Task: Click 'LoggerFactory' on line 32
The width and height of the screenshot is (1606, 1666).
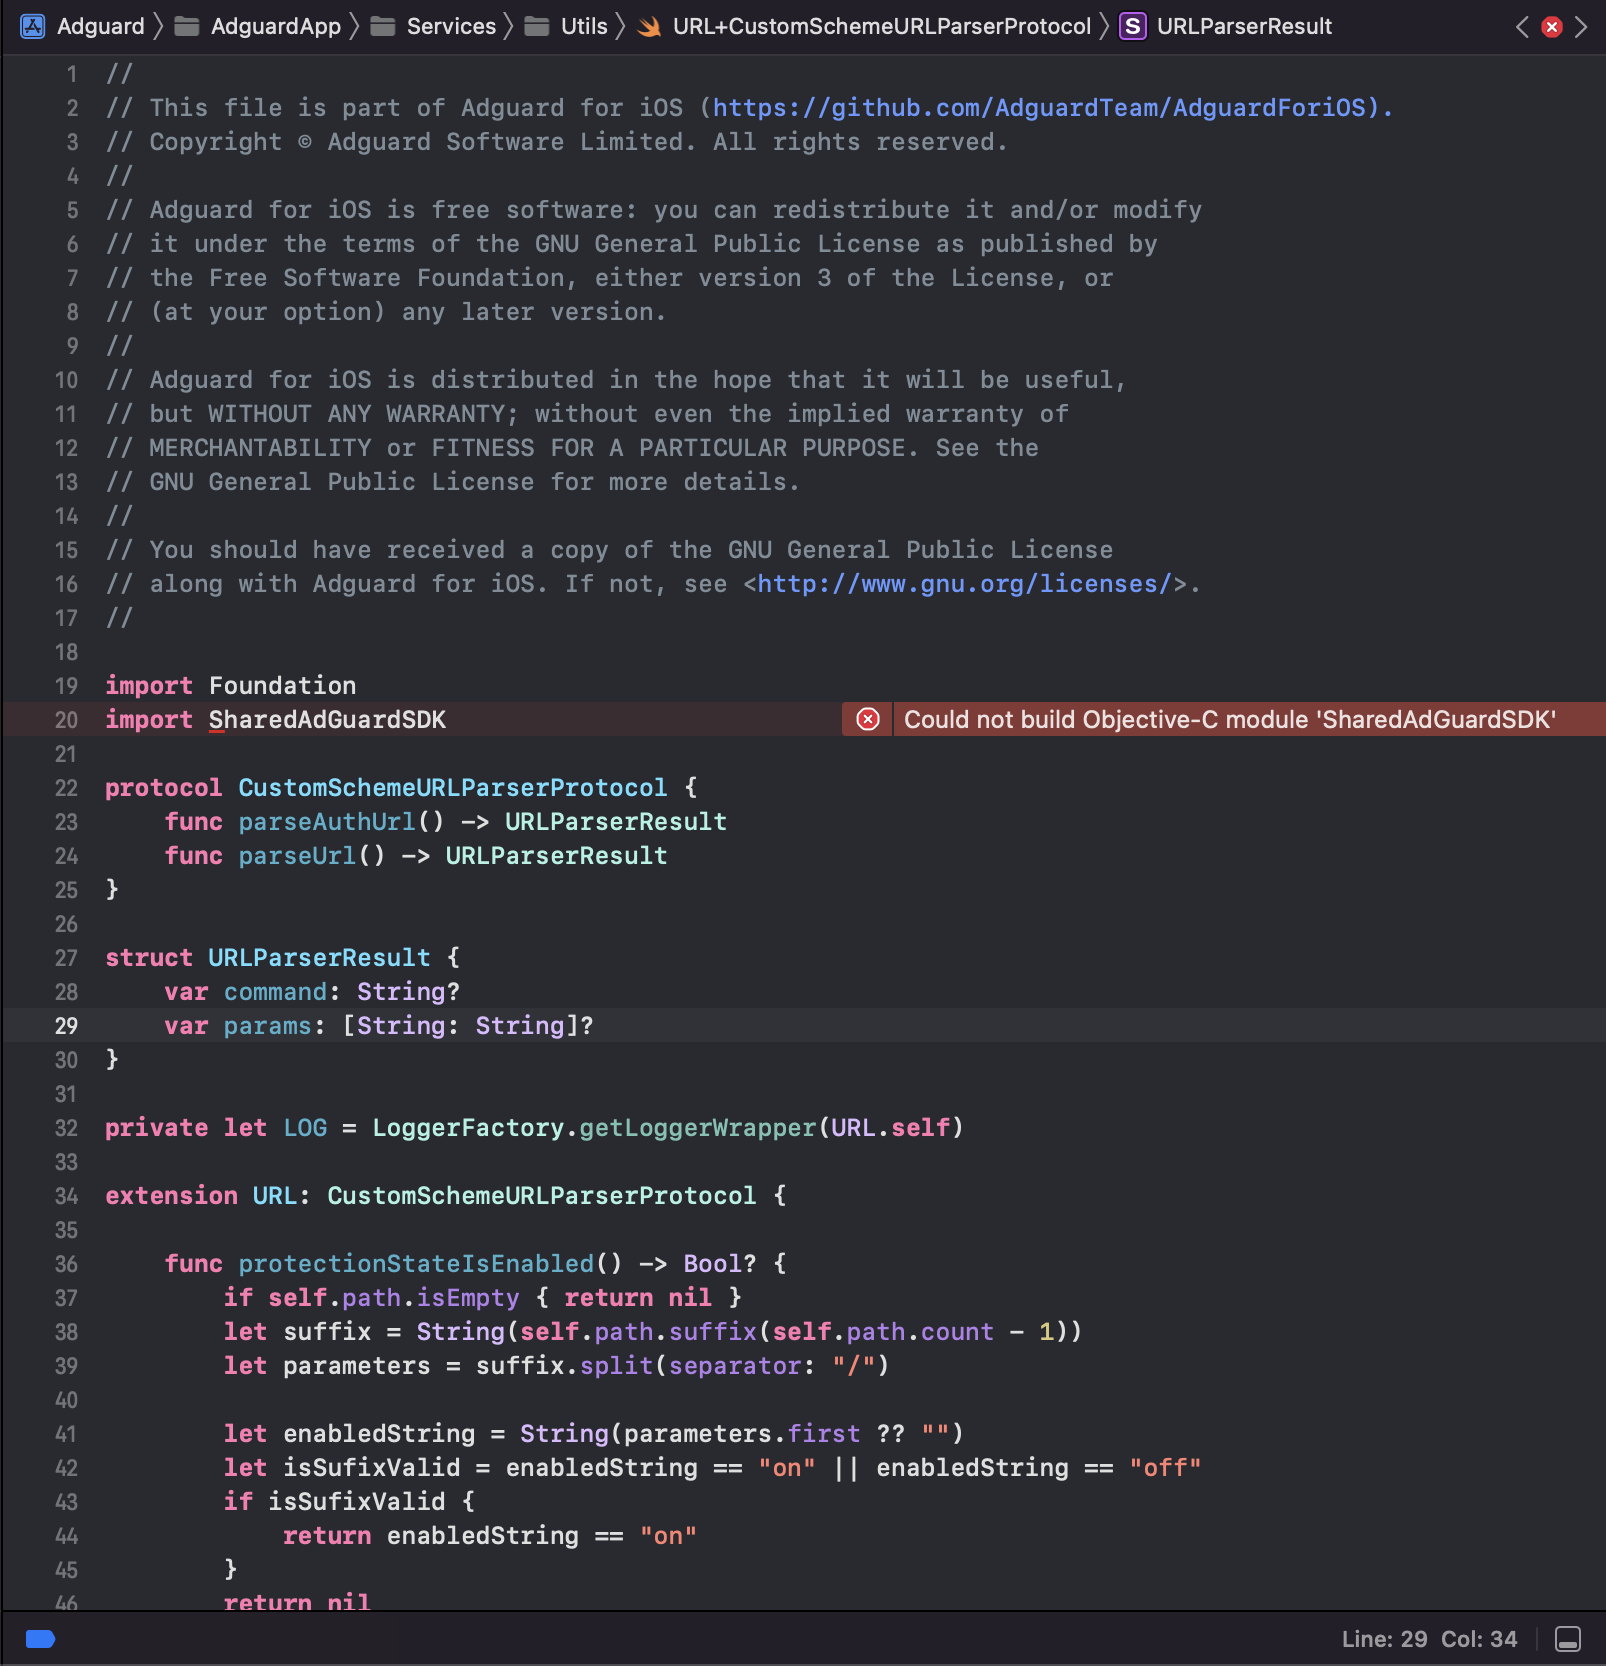Action: click(468, 1128)
